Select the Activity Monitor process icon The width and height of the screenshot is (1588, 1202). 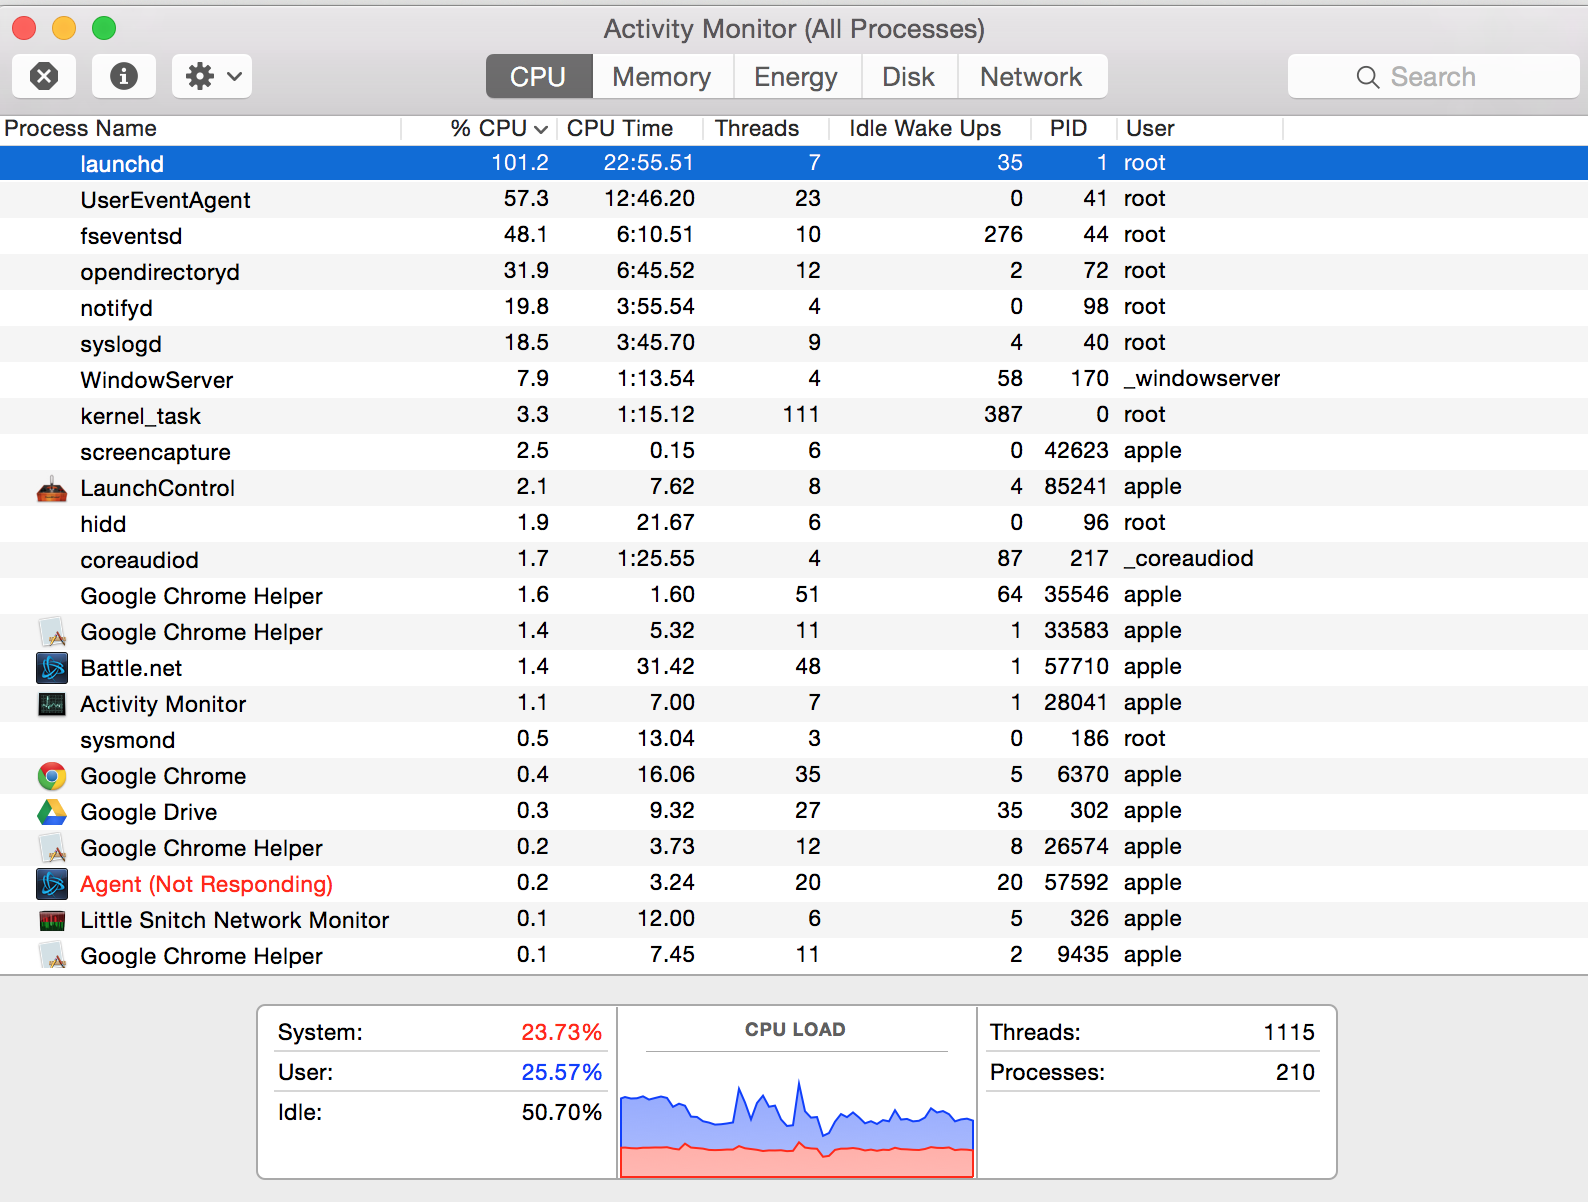tap(52, 704)
